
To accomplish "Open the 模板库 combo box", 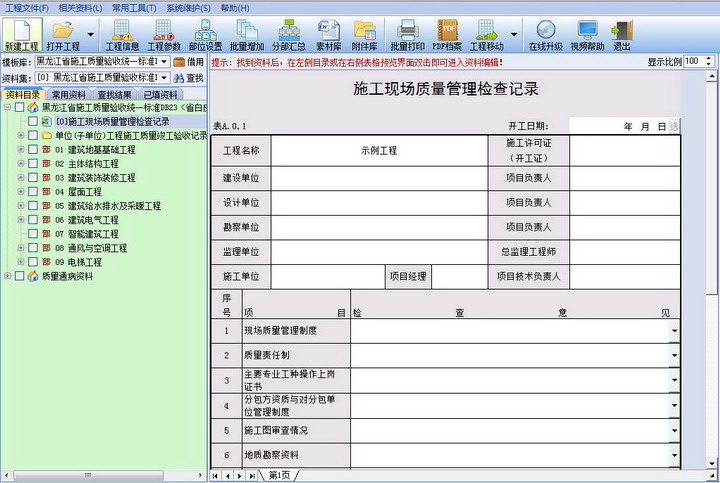I will (x=103, y=62).
